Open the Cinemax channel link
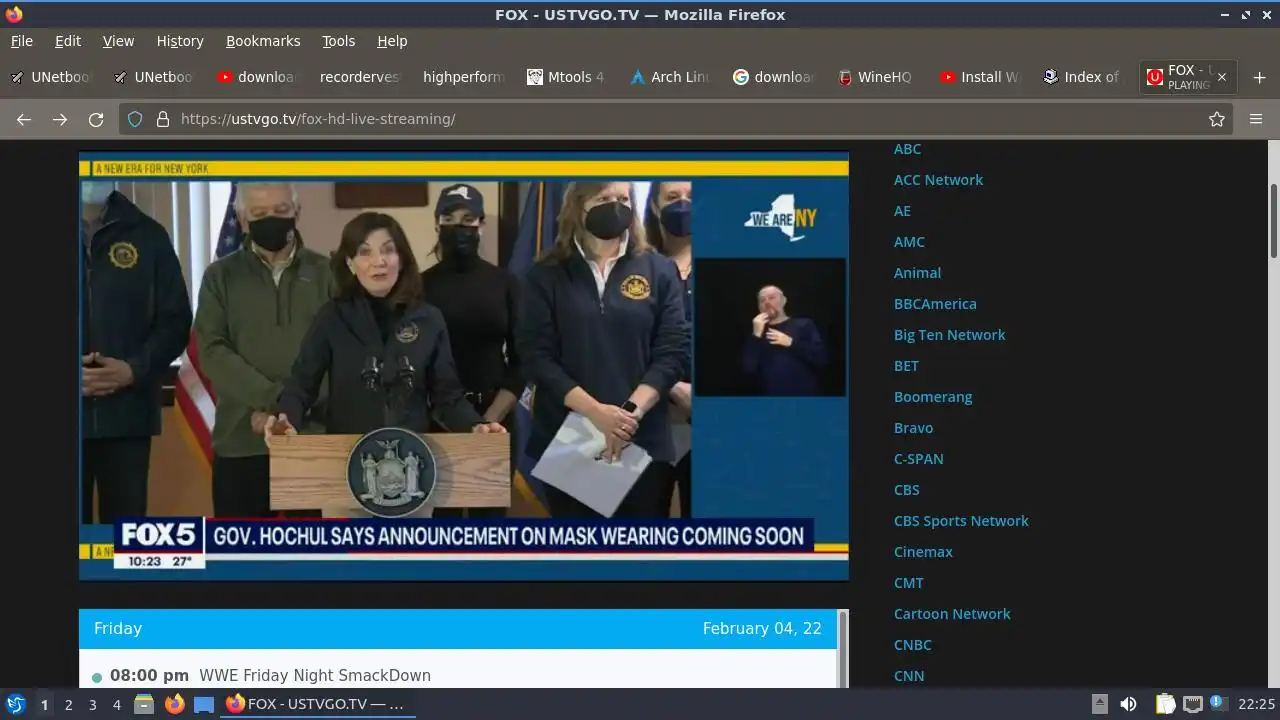Screen dimensions: 1280x720 [923, 552]
